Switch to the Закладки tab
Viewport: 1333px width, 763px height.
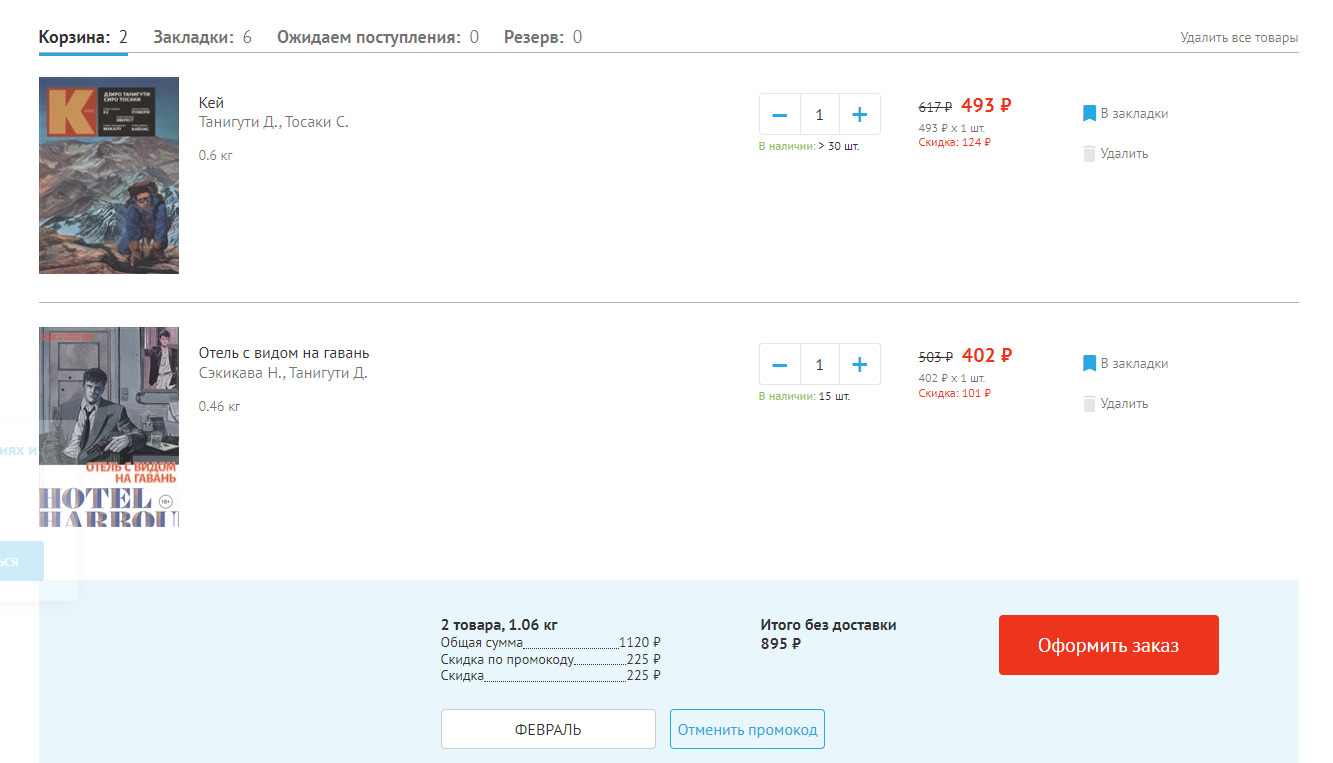coord(202,38)
